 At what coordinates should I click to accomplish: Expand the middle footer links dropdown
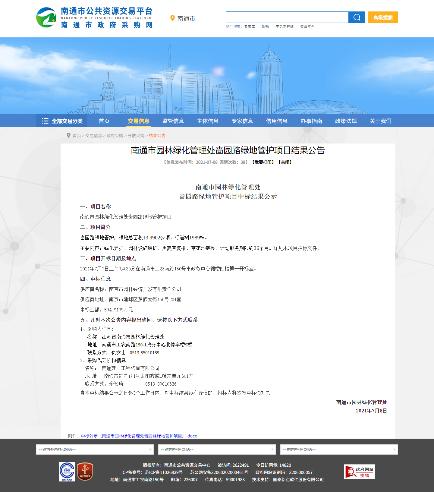(217, 449)
